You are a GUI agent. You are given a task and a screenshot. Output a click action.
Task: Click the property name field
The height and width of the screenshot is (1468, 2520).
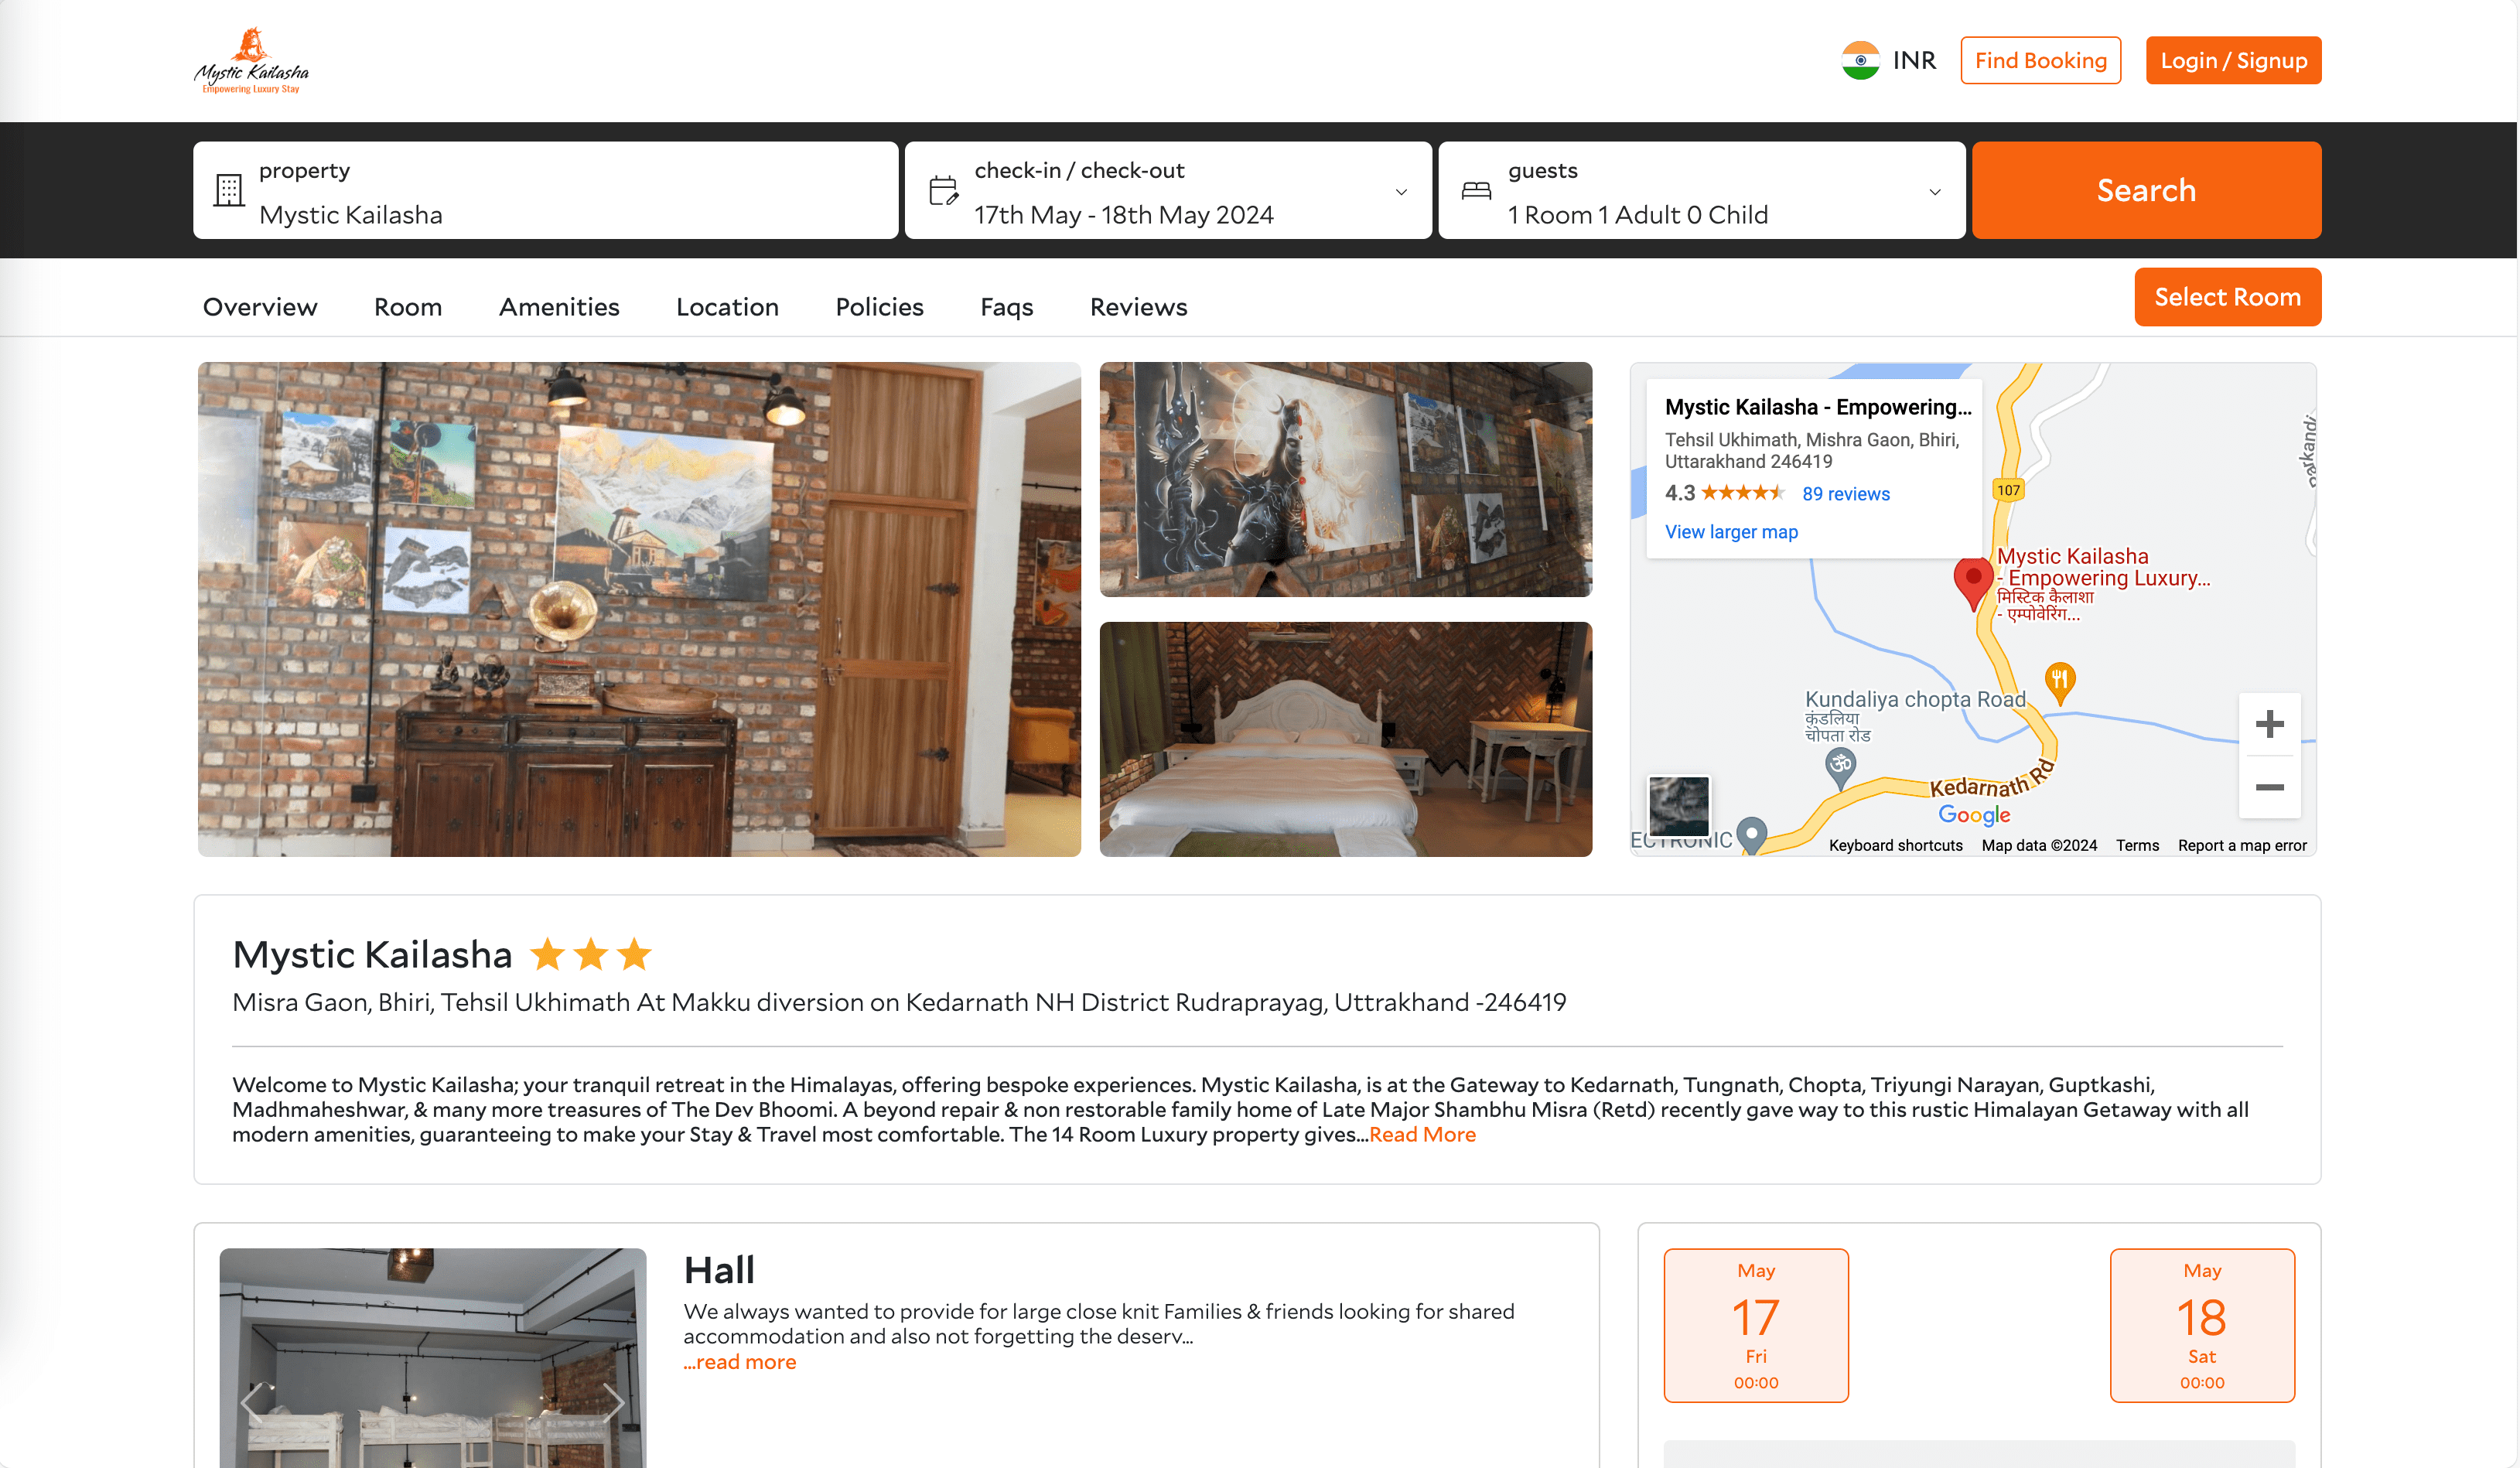[x=546, y=190]
